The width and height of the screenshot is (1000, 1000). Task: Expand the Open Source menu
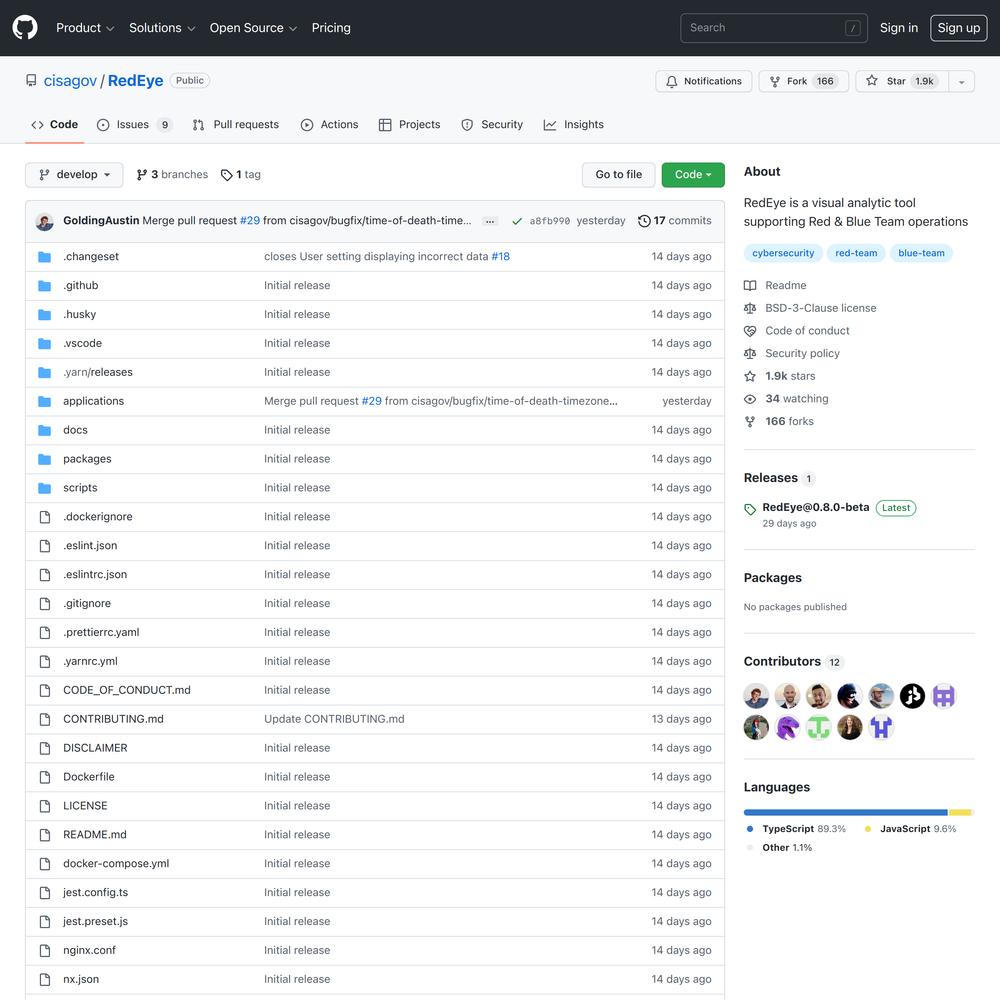[253, 28]
